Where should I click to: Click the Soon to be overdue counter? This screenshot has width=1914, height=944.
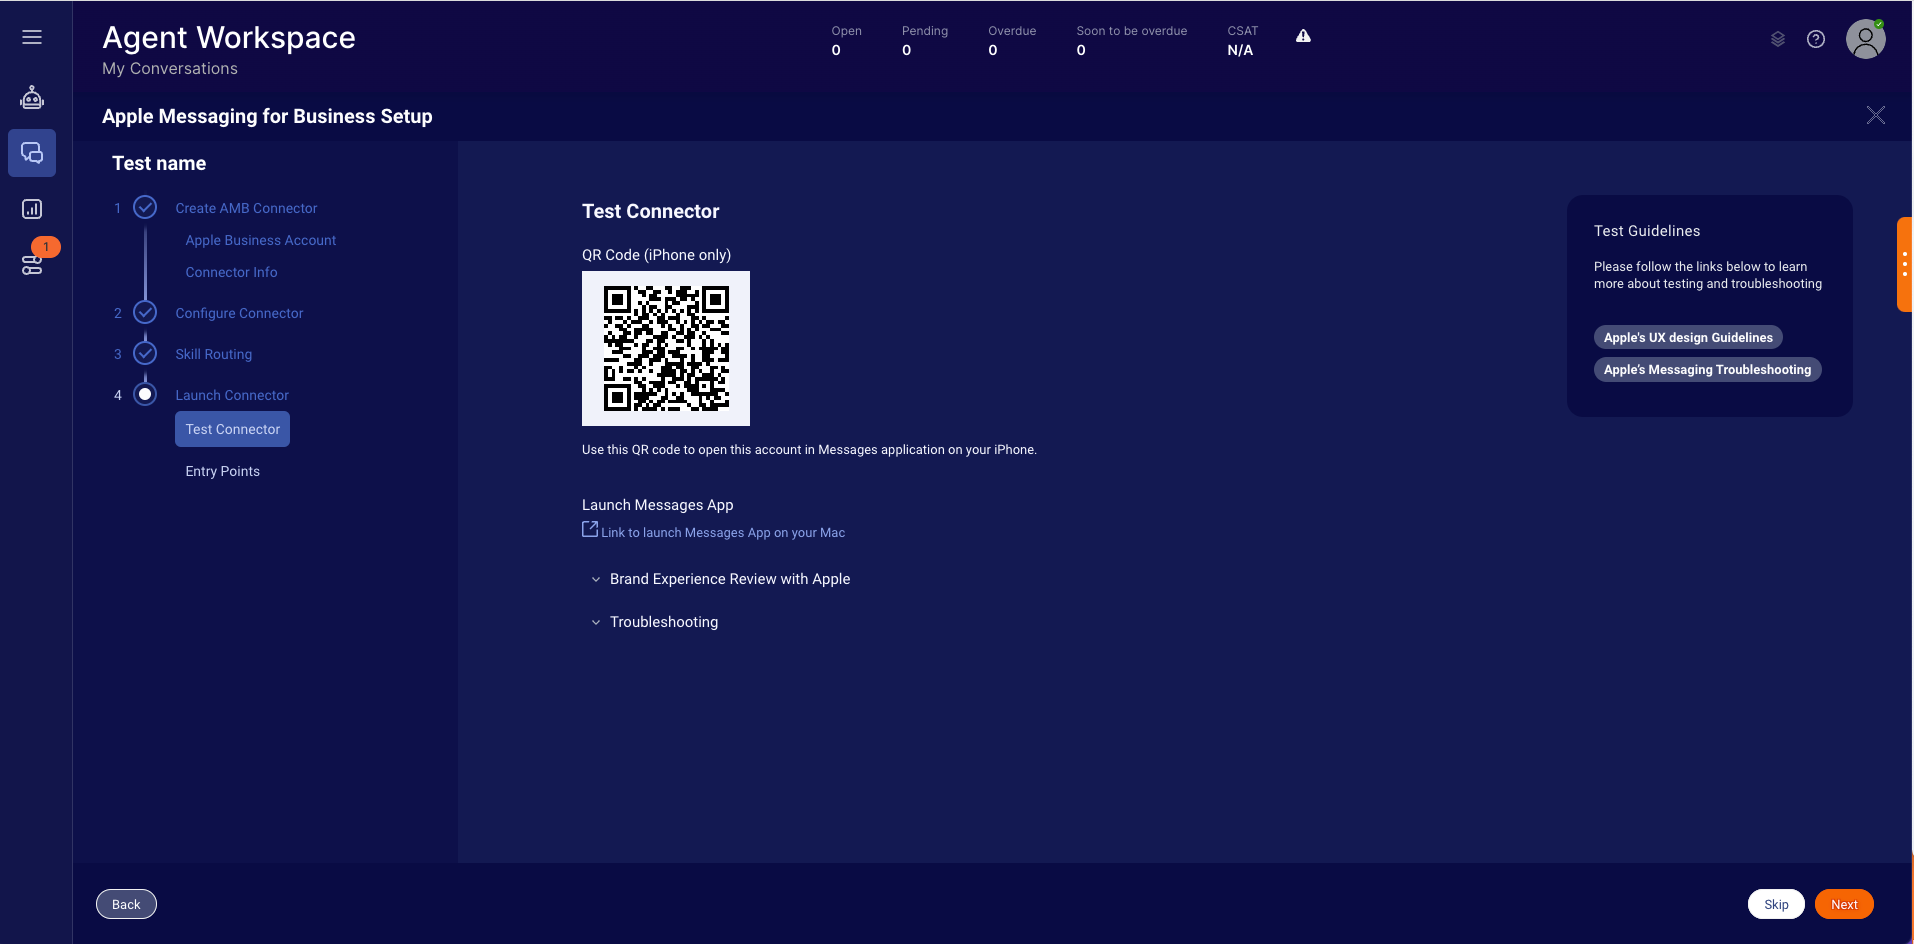(1132, 41)
